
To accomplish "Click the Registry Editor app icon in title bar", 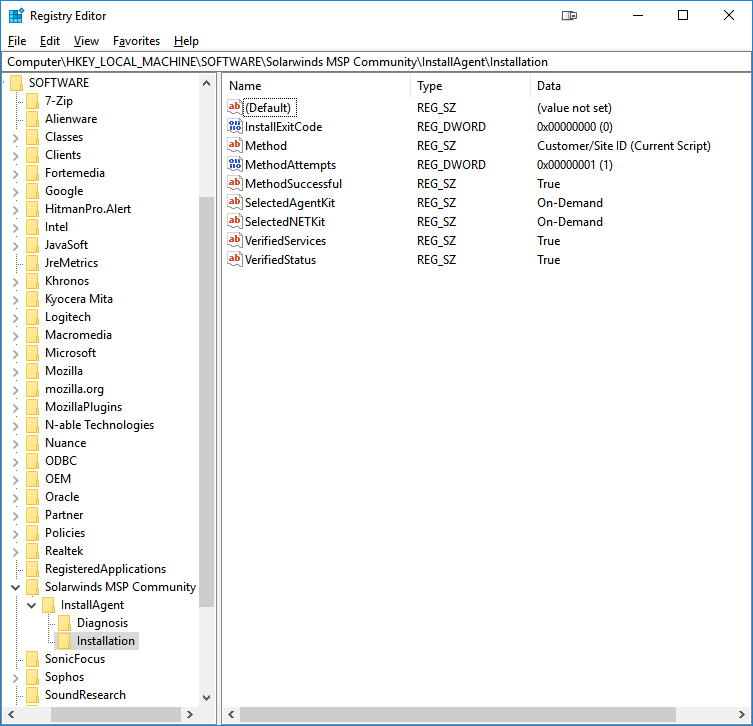I will pos(16,16).
